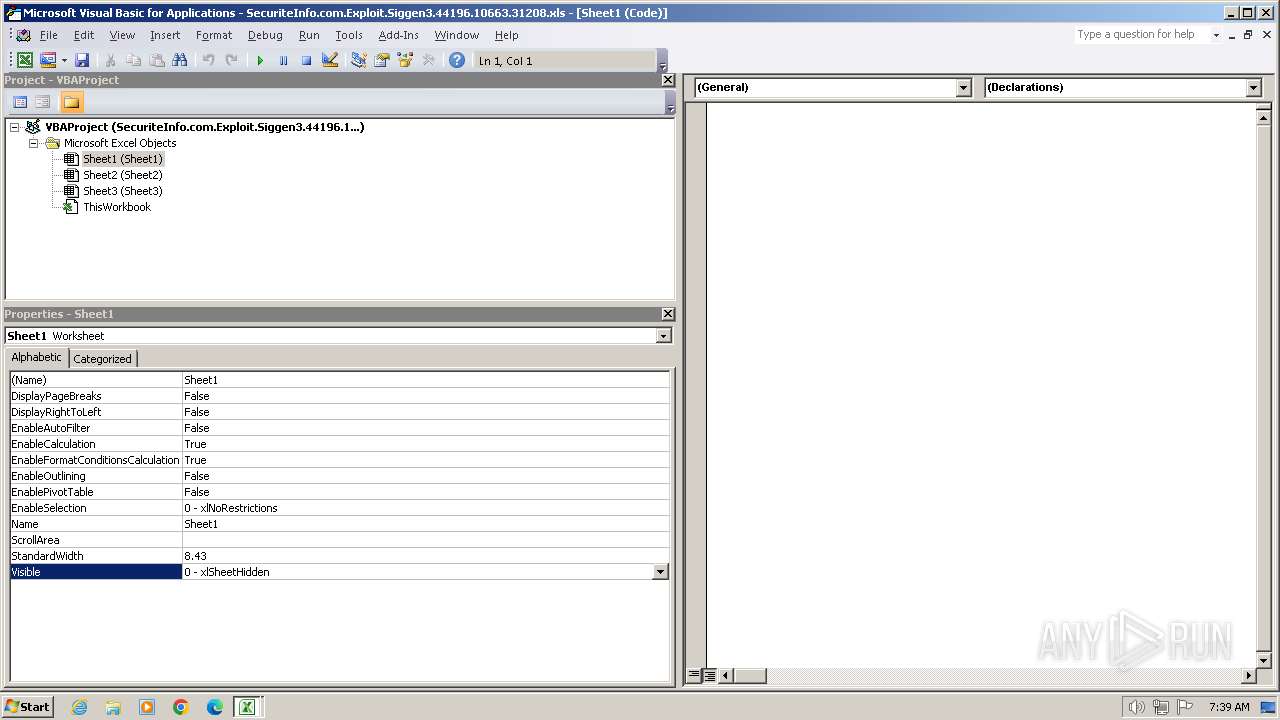Click the Copy toolbar icon
The width and height of the screenshot is (1280, 720).
[134, 61]
